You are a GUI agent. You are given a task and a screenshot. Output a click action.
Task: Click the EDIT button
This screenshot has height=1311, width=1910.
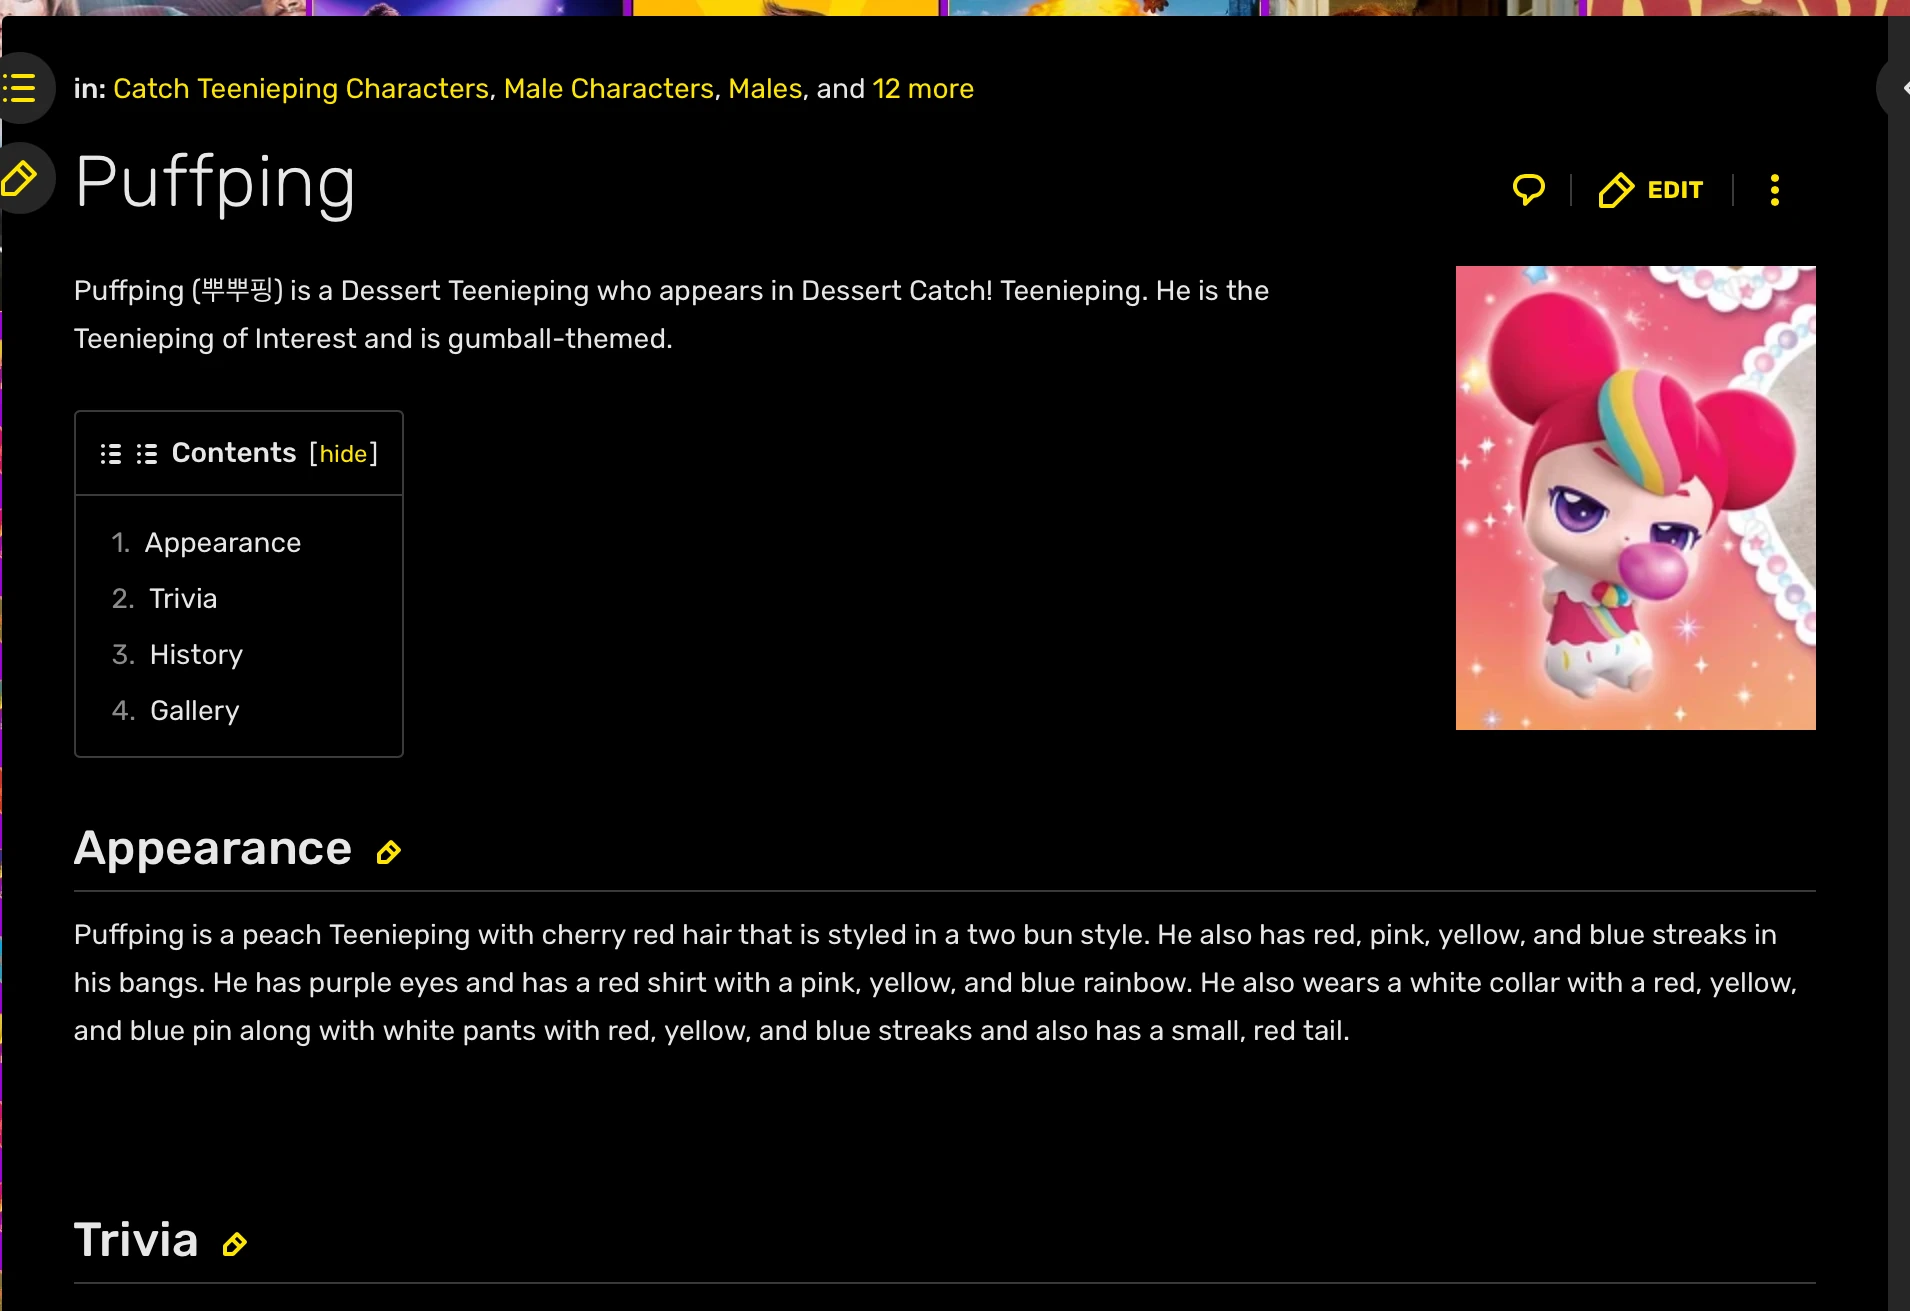pos(1675,190)
